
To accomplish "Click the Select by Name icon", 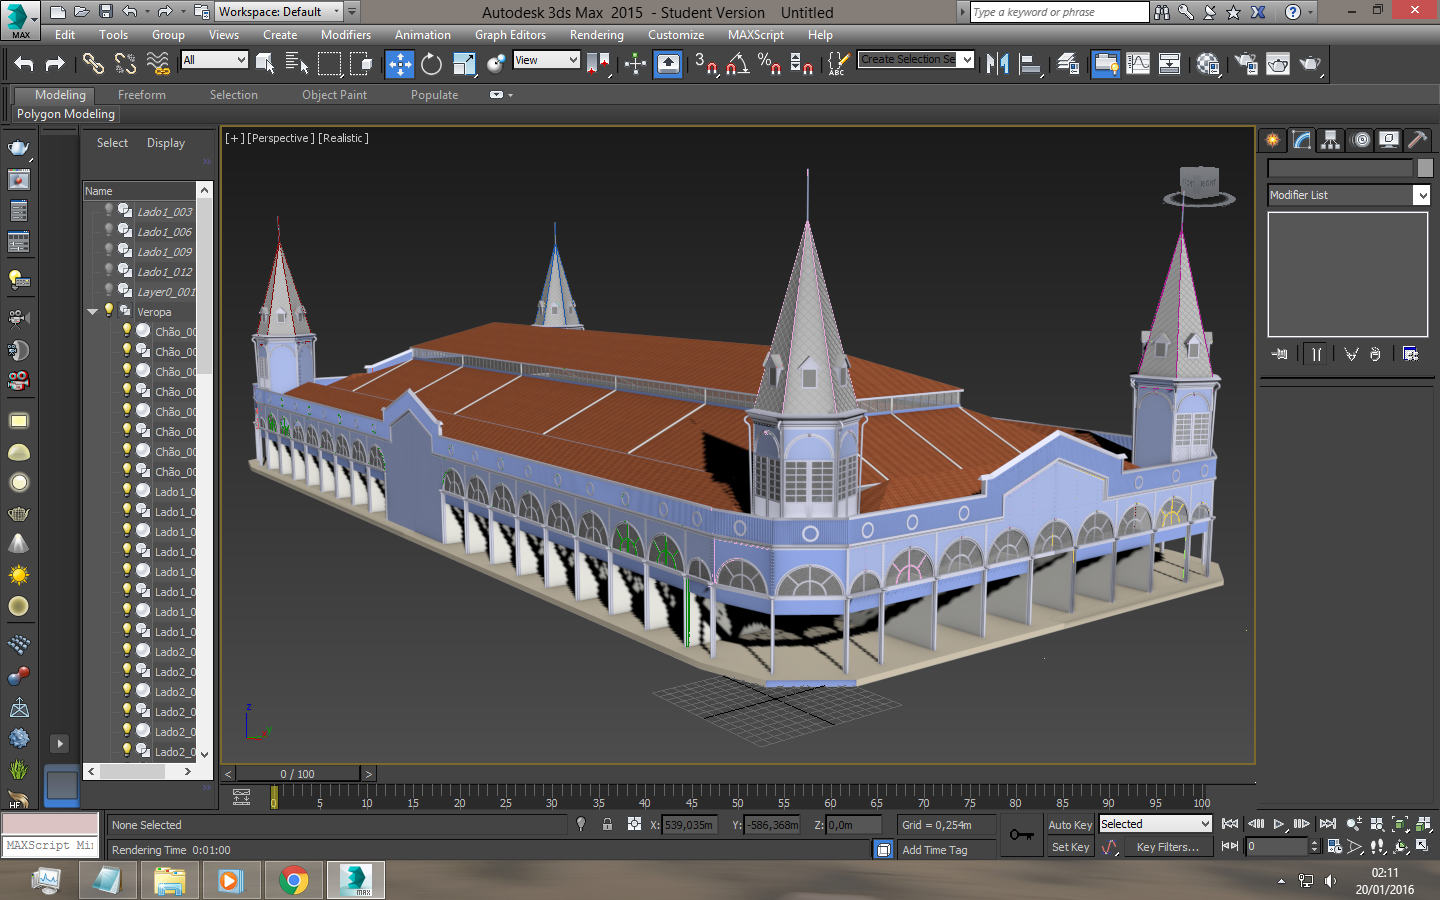I will point(297,64).
